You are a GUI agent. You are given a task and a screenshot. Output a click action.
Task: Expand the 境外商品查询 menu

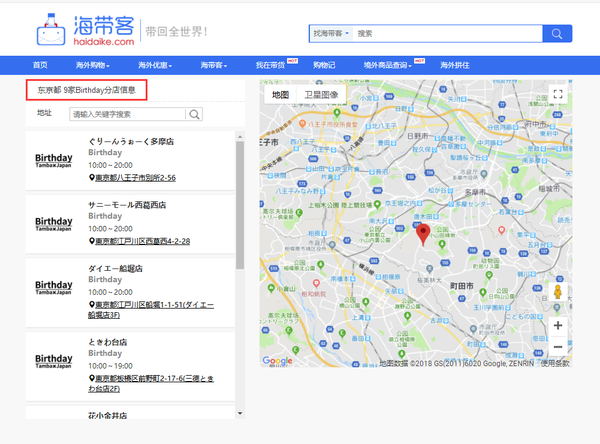(388, 65)
